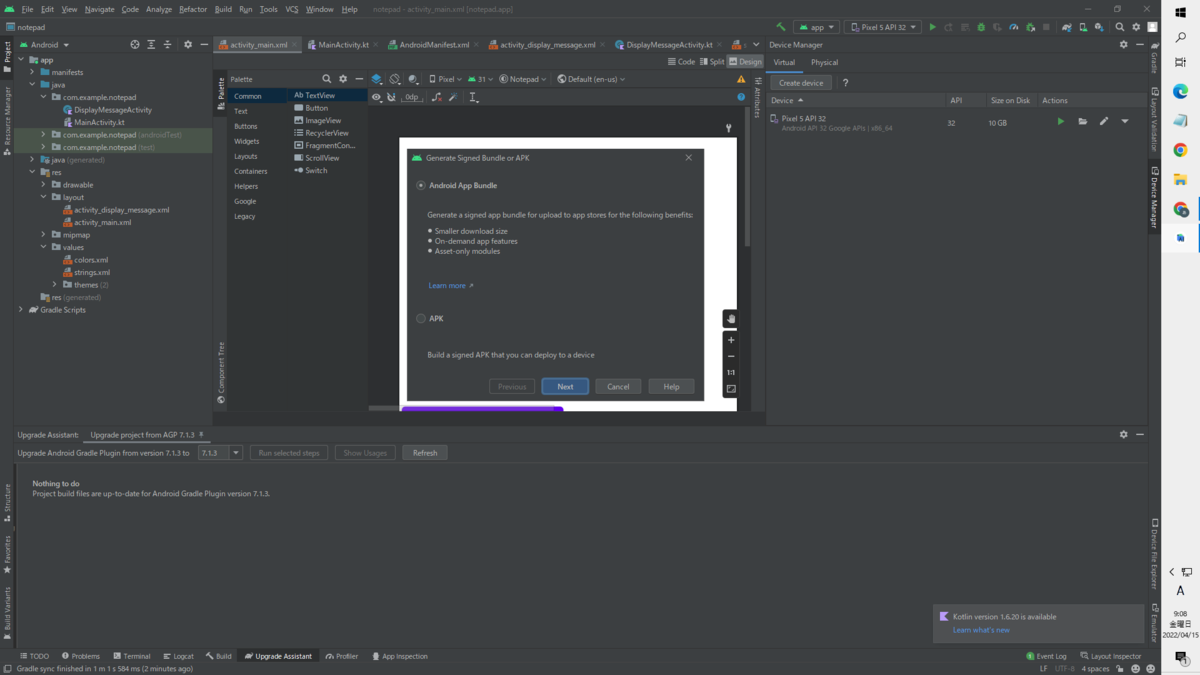Click the Default Margins 0dp field

[412, 97]
